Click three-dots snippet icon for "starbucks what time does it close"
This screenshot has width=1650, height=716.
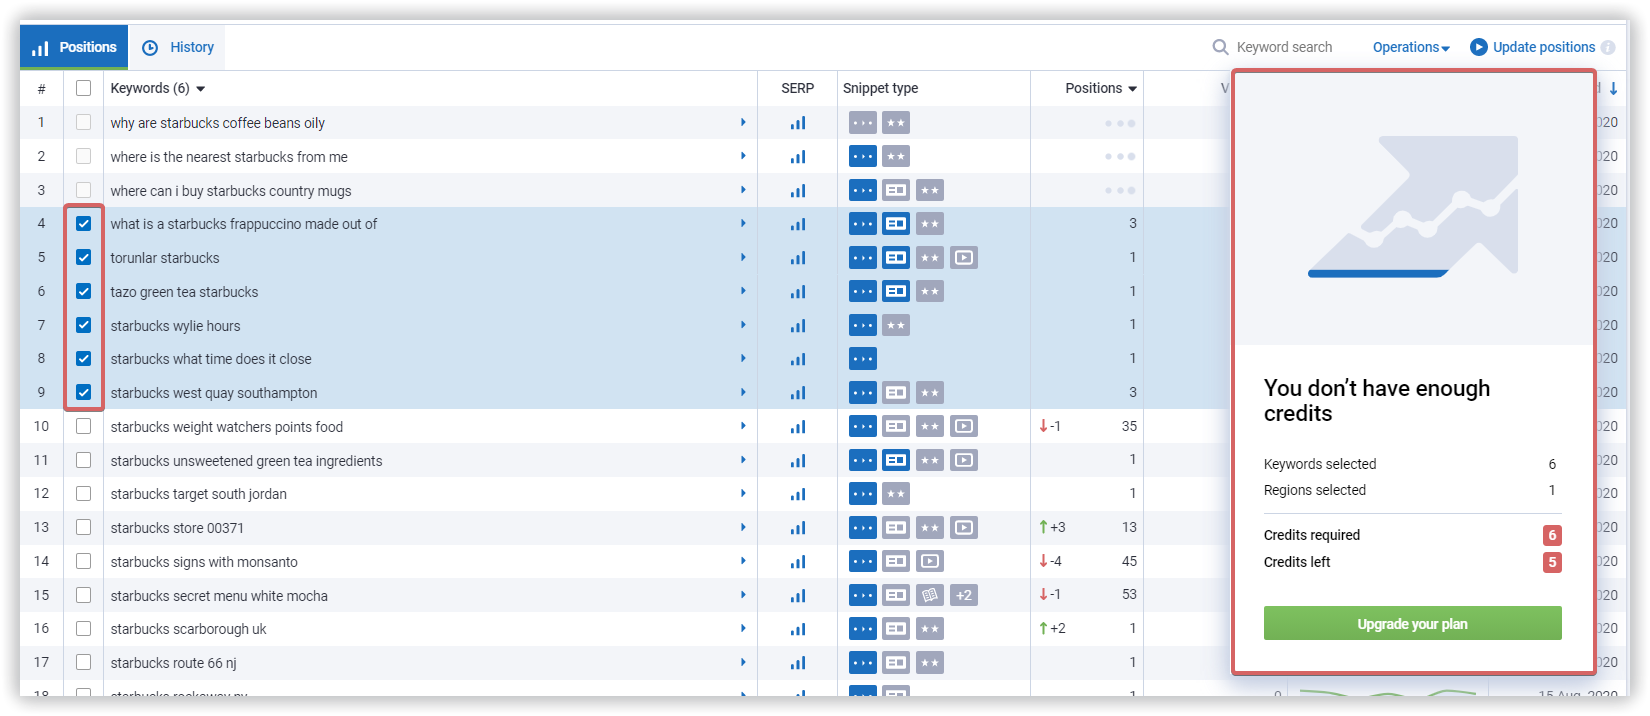[863, 358]
